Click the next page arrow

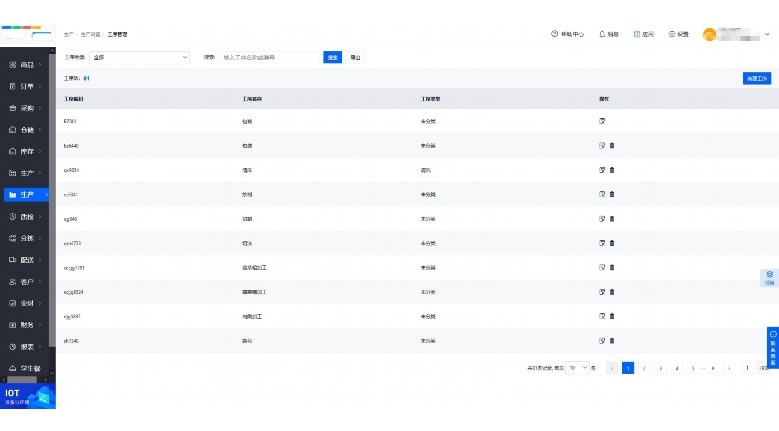[729, 368]
